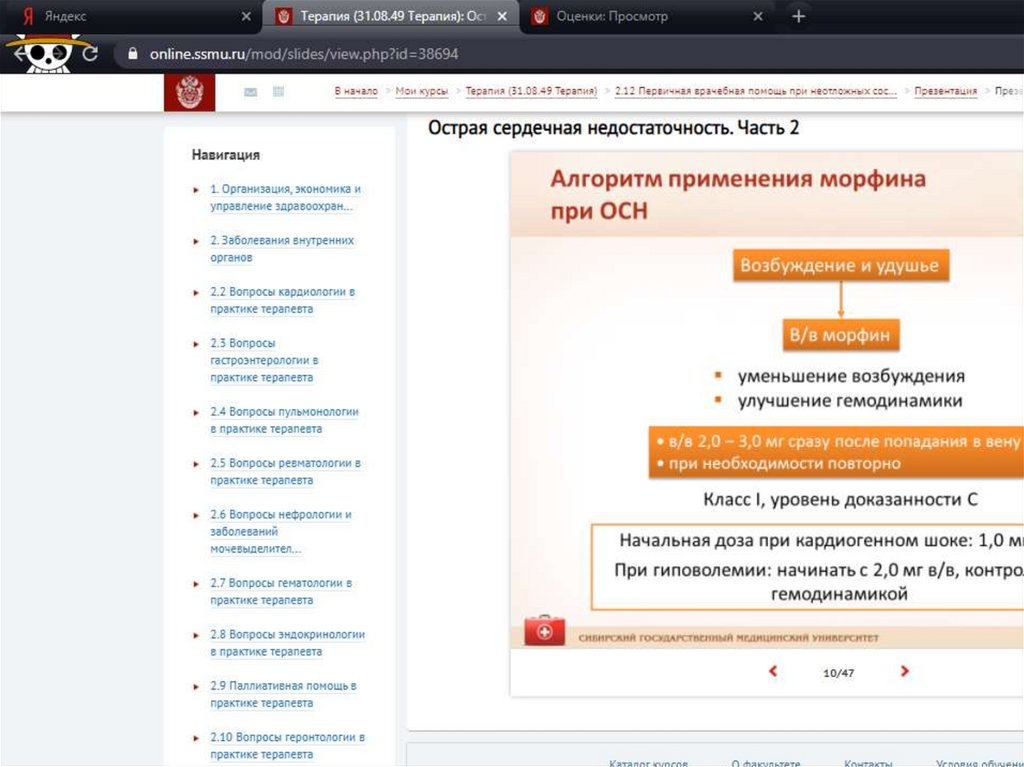Screen dimensions: 1024x767
Task: Open the new tab plus button
Action: (x=798, y=16)
